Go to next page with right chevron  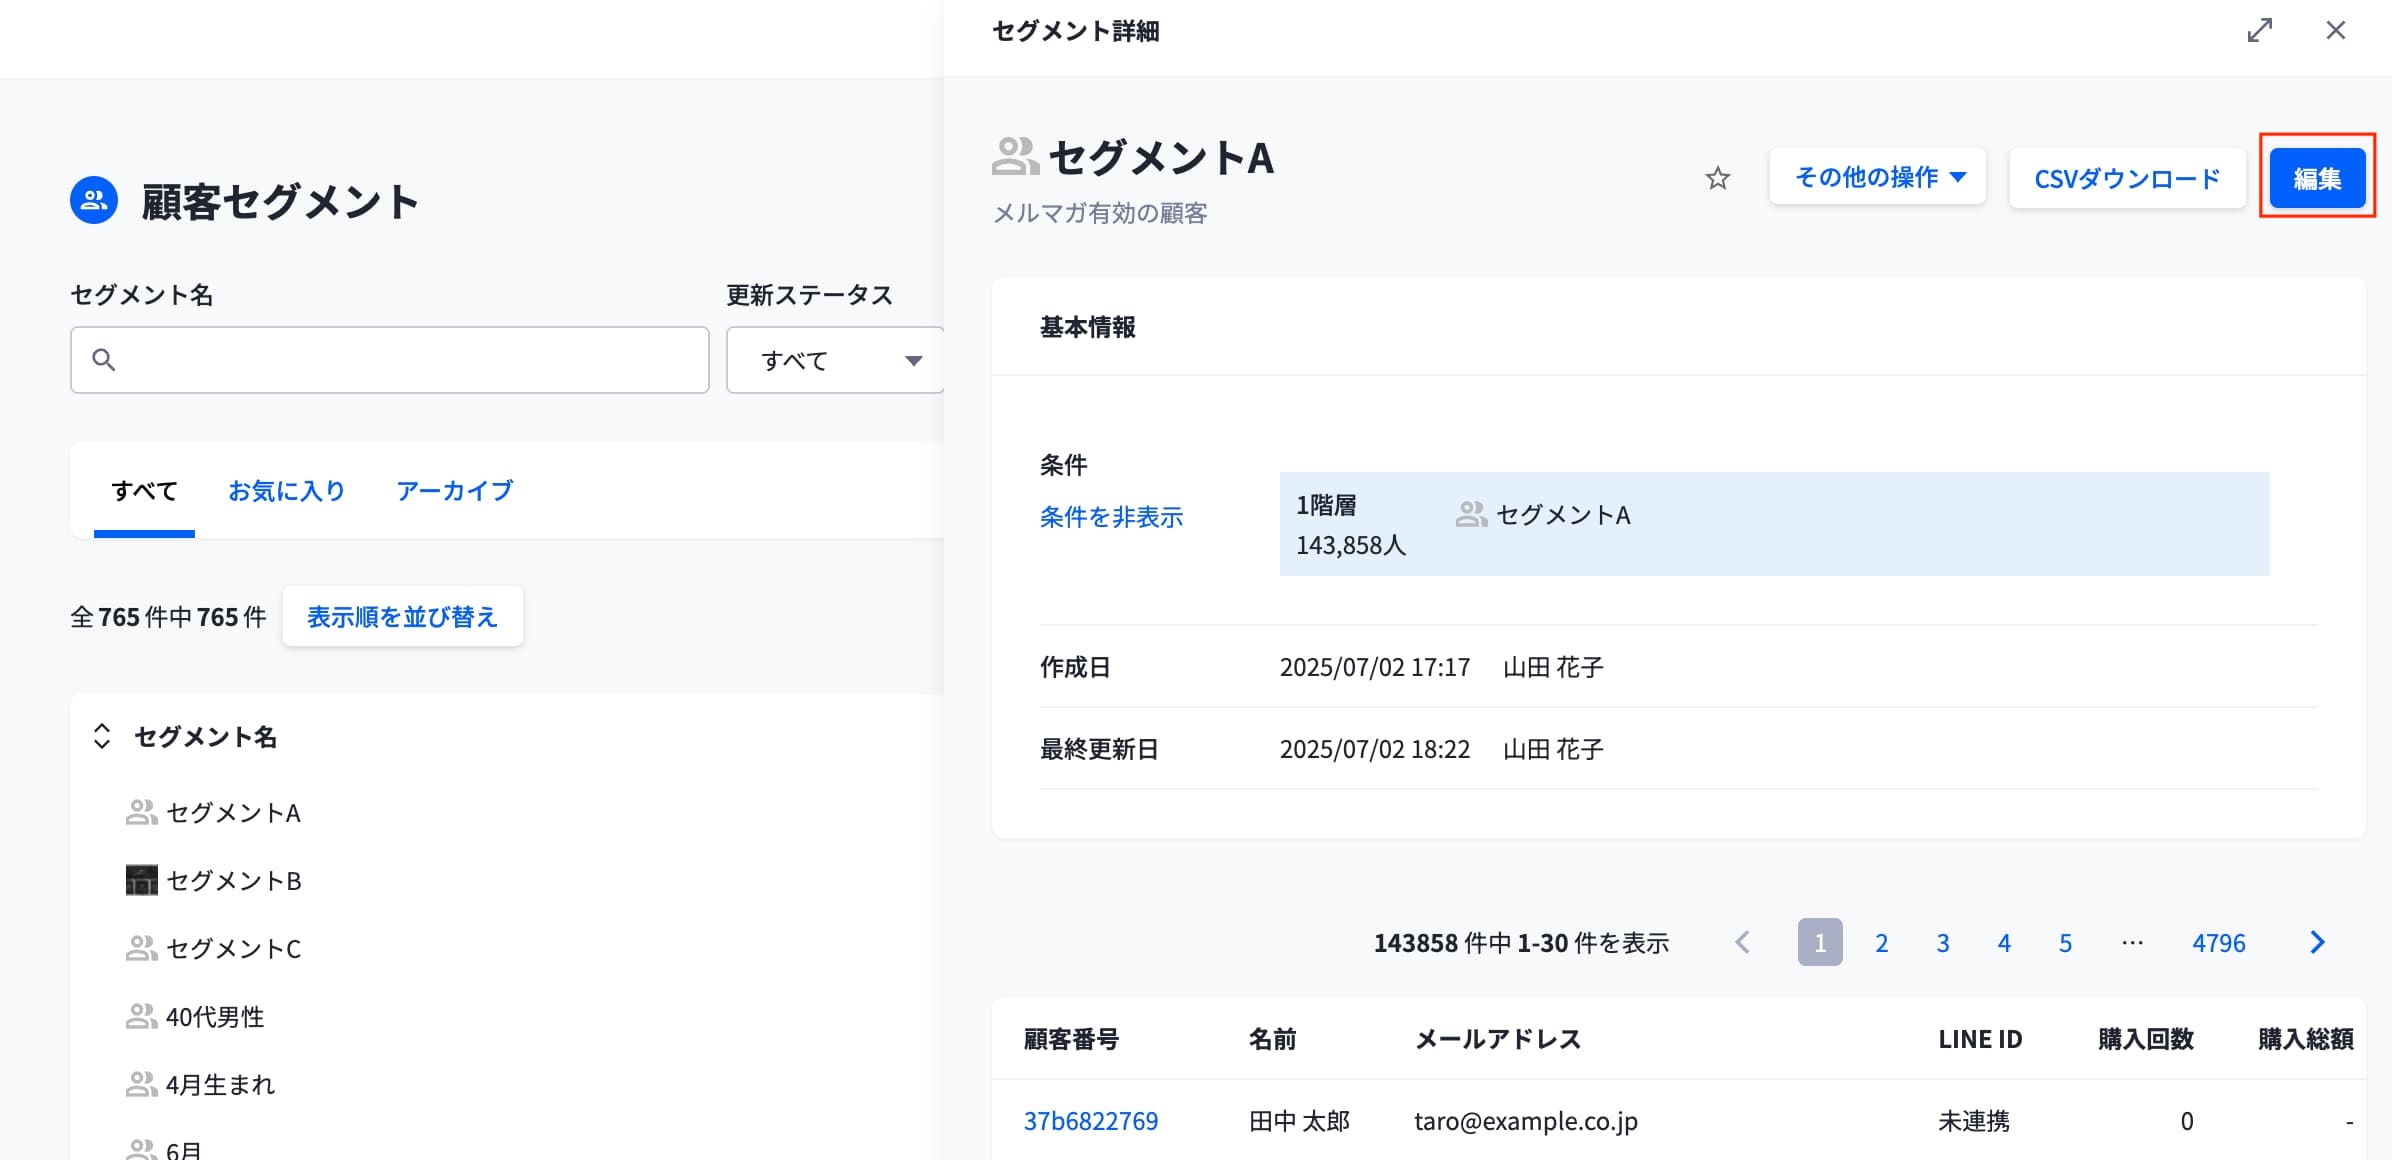click(x=2317, y=942)
